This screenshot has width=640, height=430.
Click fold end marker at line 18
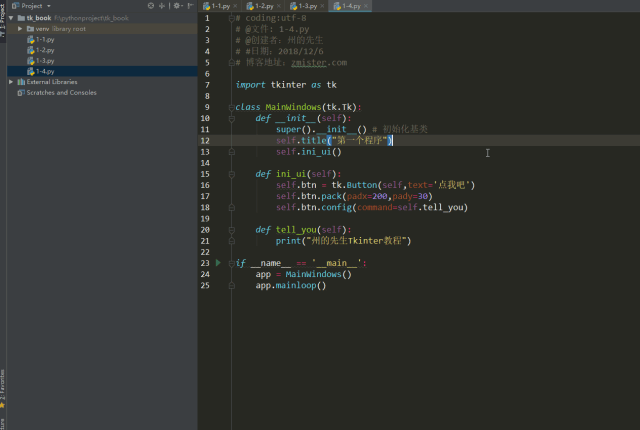231,207
